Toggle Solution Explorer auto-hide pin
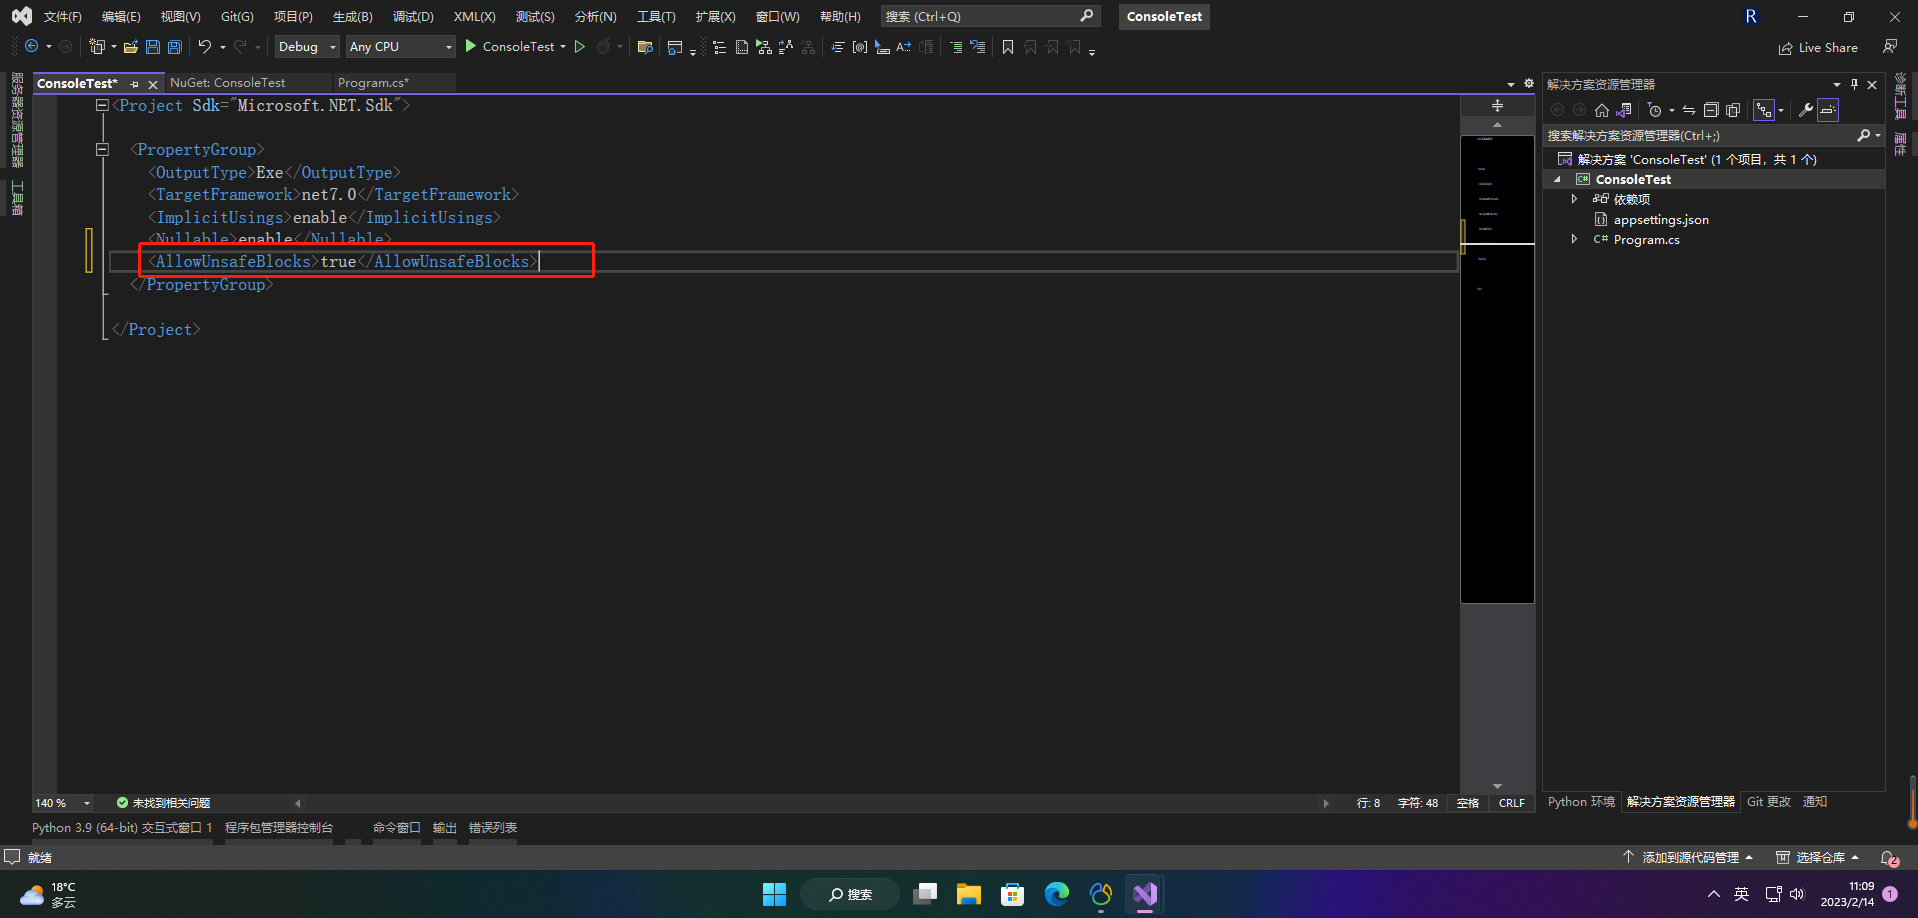Image resolution: width=1918 pixels, height=918 pixels. pyautogui.click(x=1854, y=84)
